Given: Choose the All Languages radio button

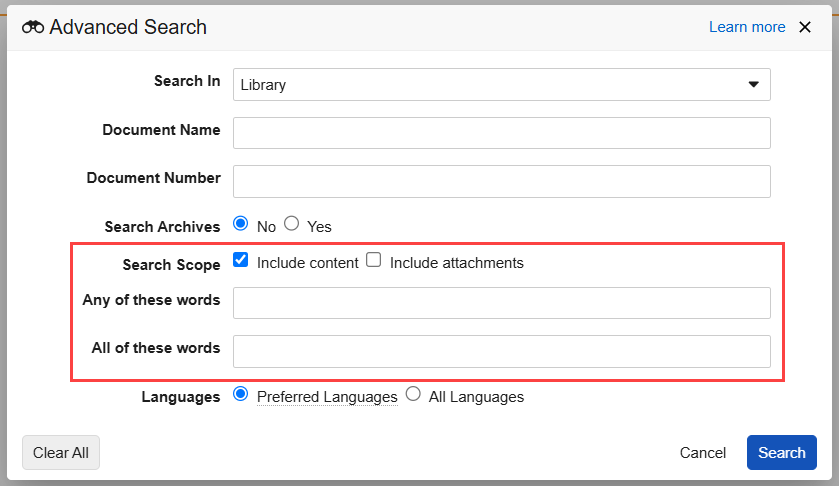Looking at the screenshot, I should click(x=413, y=395).
